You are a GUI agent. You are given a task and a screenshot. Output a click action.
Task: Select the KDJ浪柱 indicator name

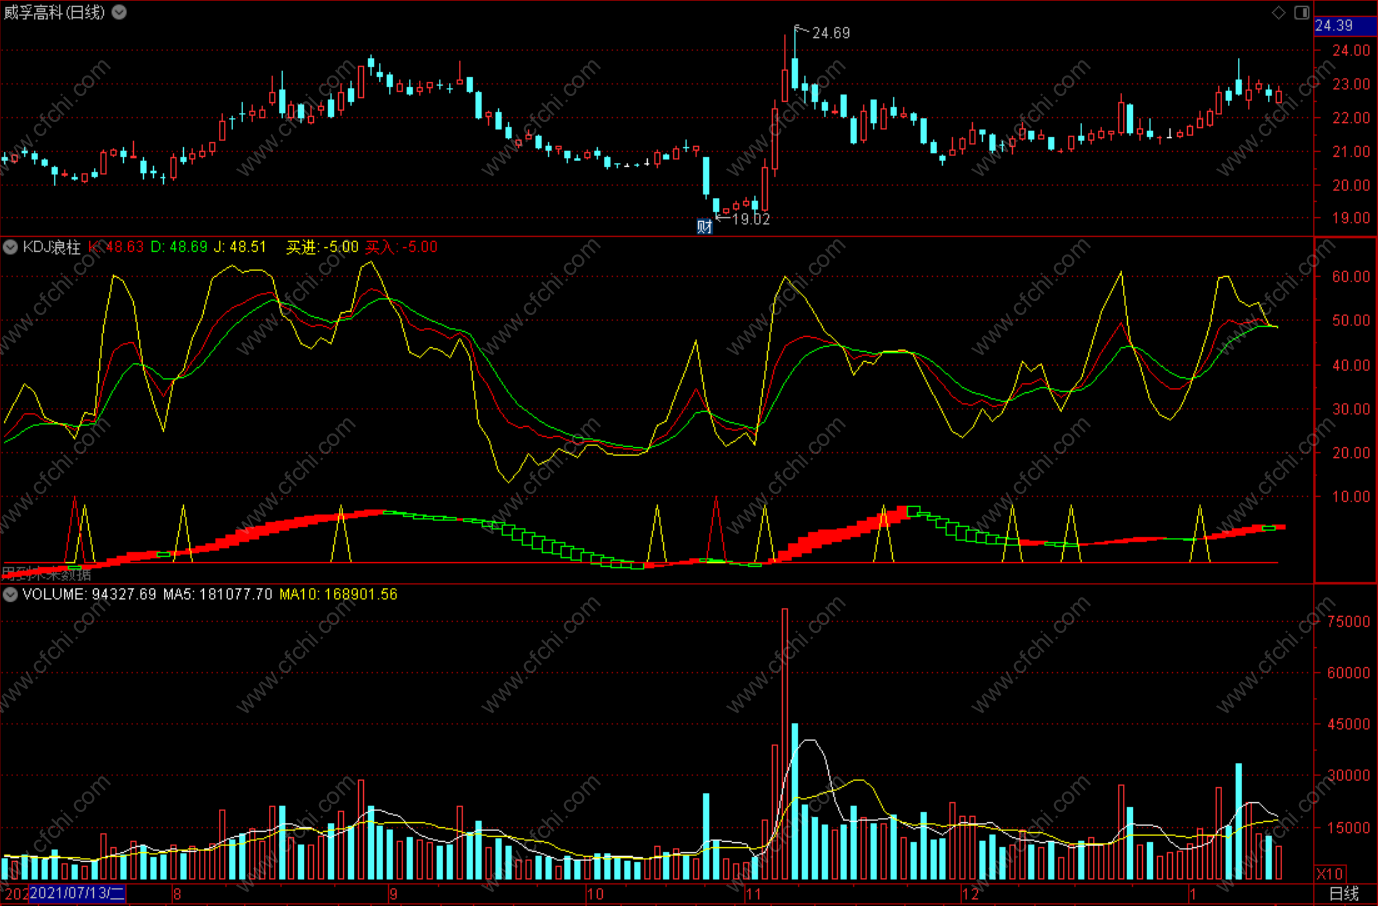pos(52,247)
